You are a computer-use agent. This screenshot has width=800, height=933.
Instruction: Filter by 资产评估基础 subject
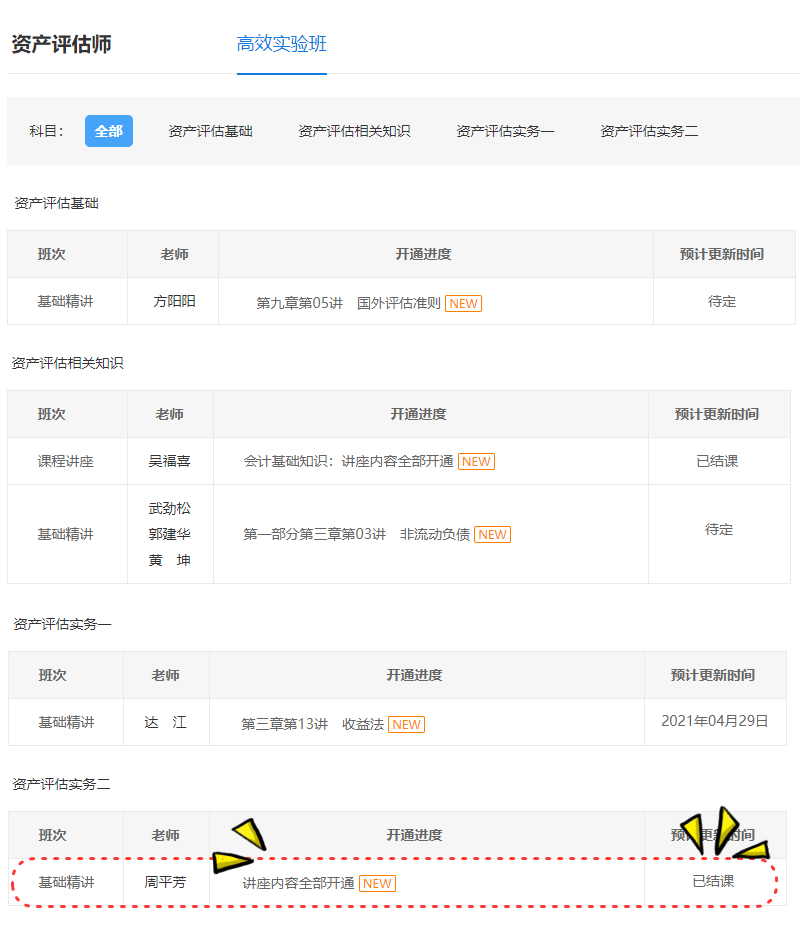210,131
